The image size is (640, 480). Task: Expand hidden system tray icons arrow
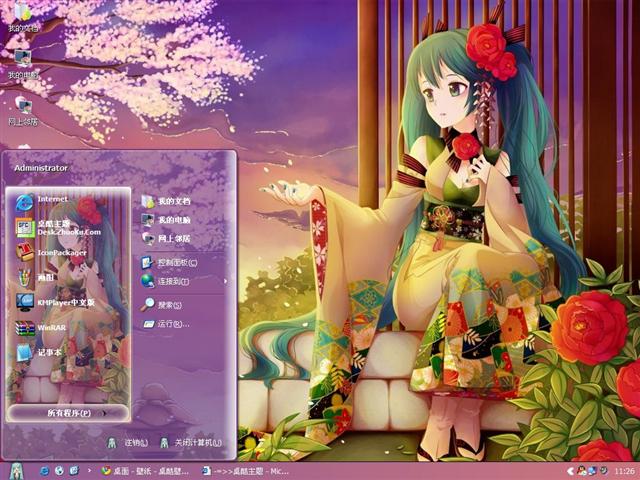[570, 471]
